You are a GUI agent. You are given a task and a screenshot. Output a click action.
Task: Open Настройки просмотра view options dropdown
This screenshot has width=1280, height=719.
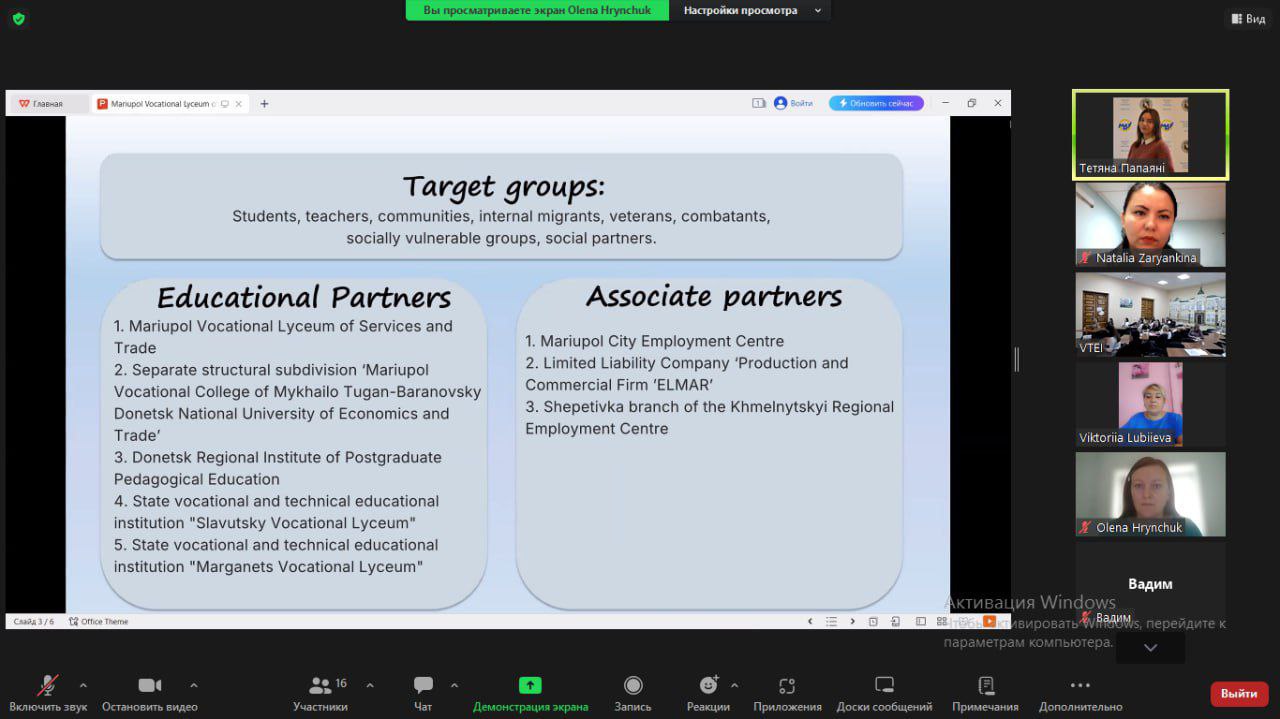pyautogui.click(x=751, y=10)
